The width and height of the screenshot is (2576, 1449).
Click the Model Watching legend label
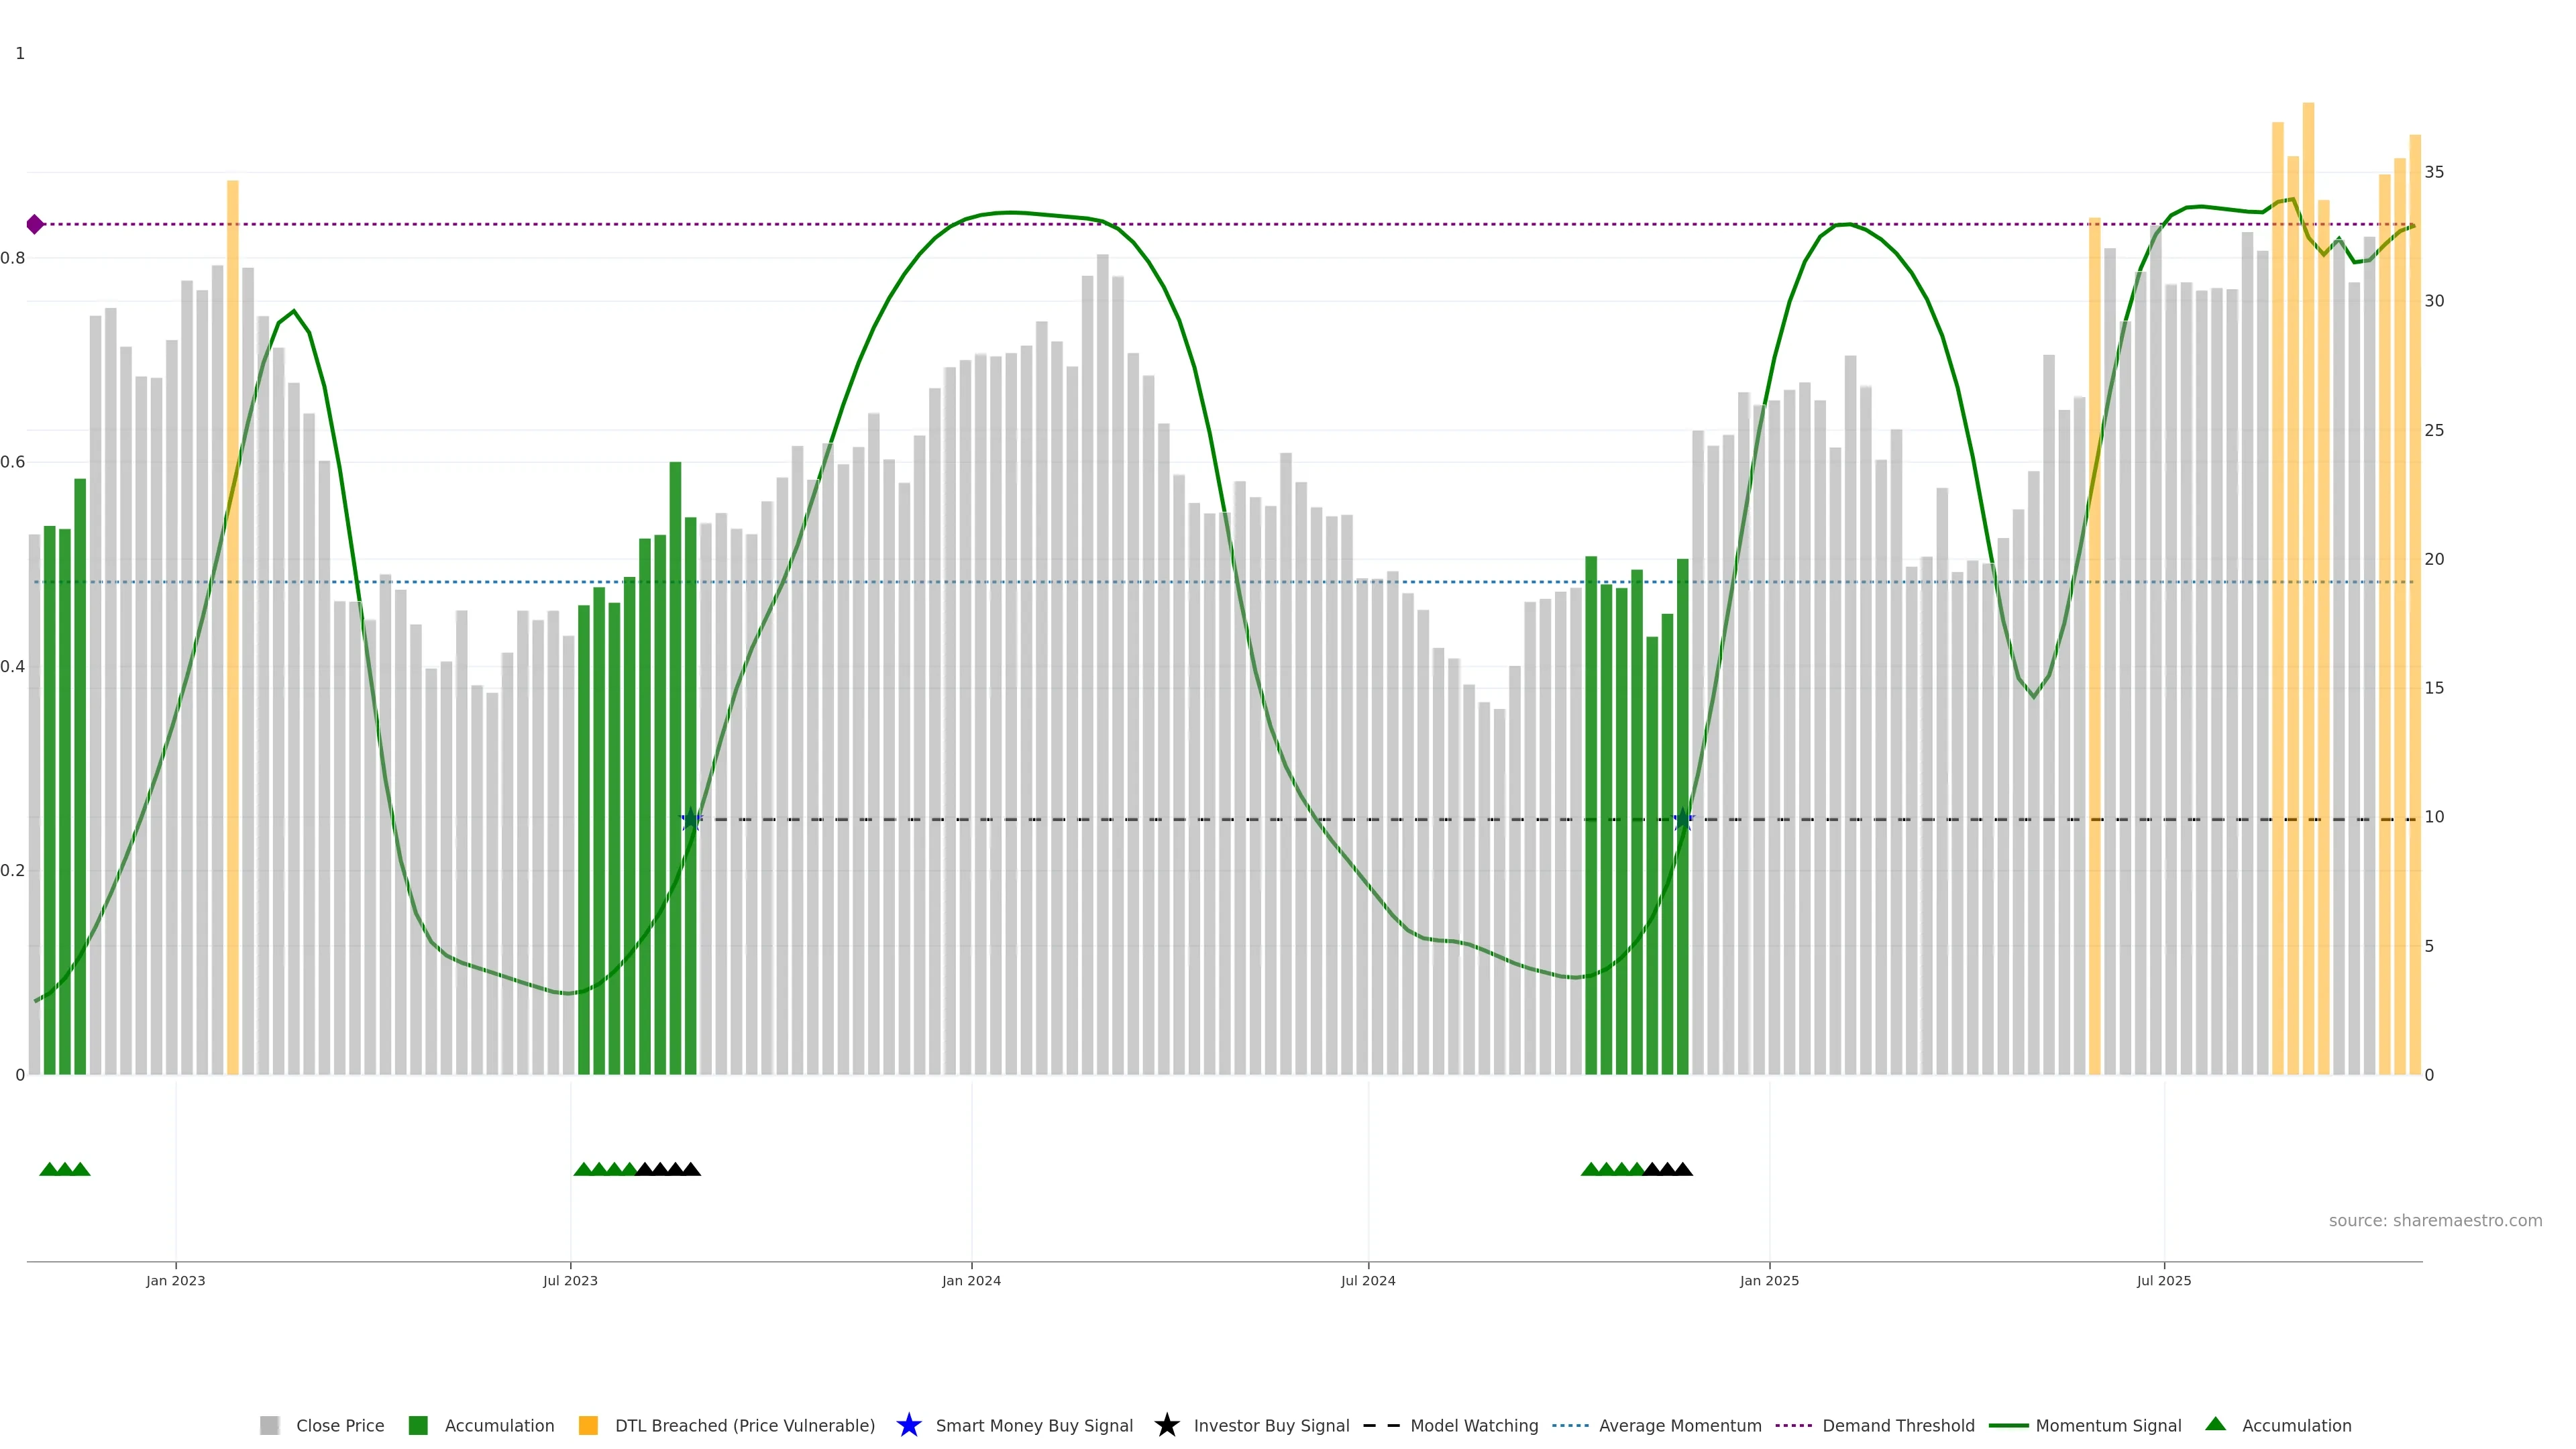pyautogui.click(x=1474, y=1425)
